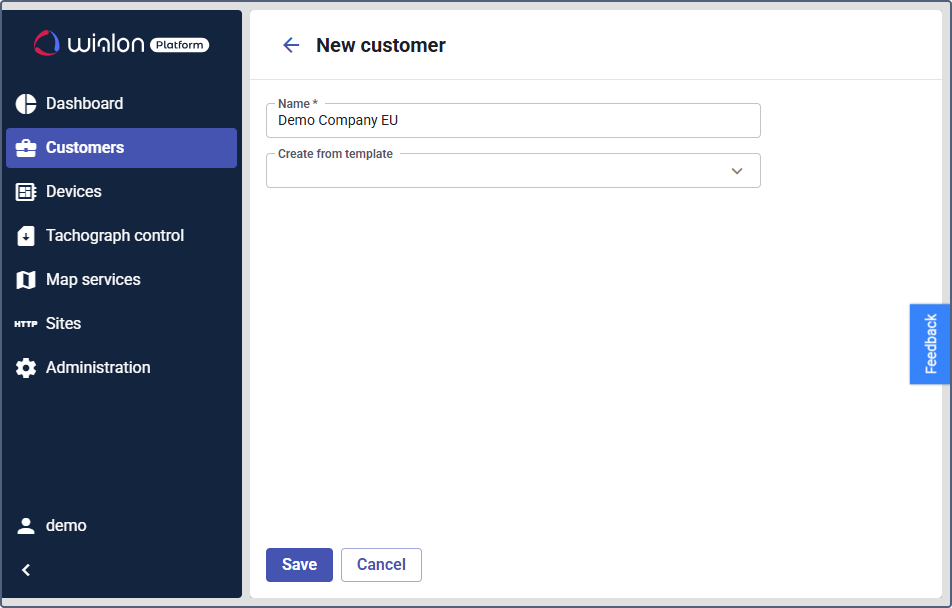Image resolution: width=952 pixels, height=608 pixels.
Task: Collapse the sidebar with the chevron
Action: (x=26, y=570)
